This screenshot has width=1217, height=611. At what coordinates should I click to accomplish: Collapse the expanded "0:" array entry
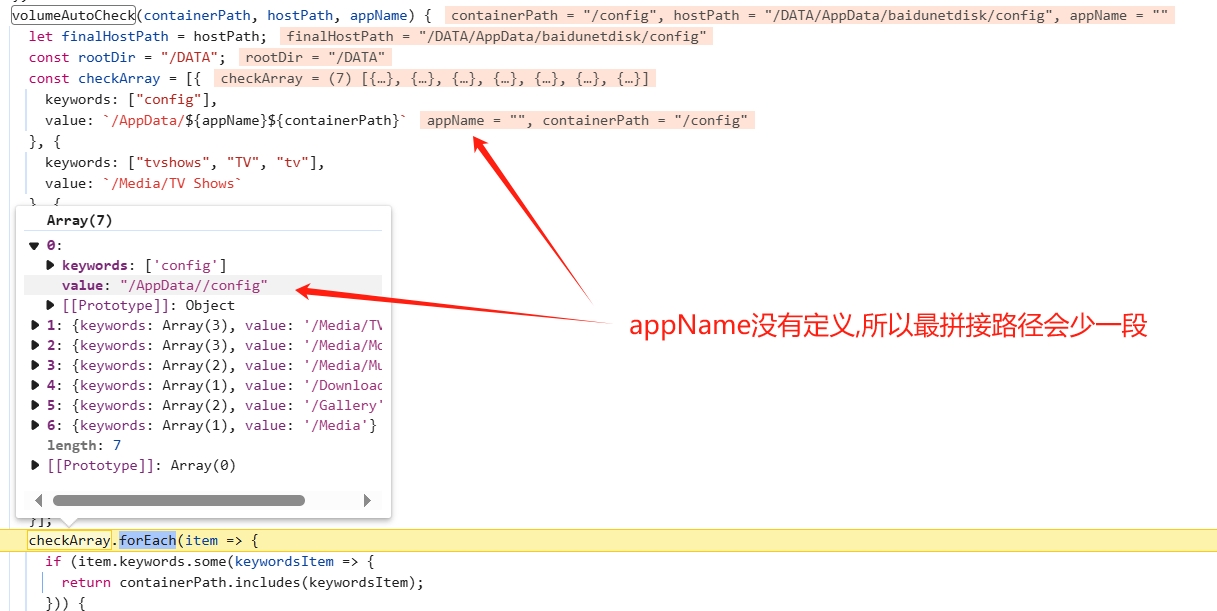(34, 245)
